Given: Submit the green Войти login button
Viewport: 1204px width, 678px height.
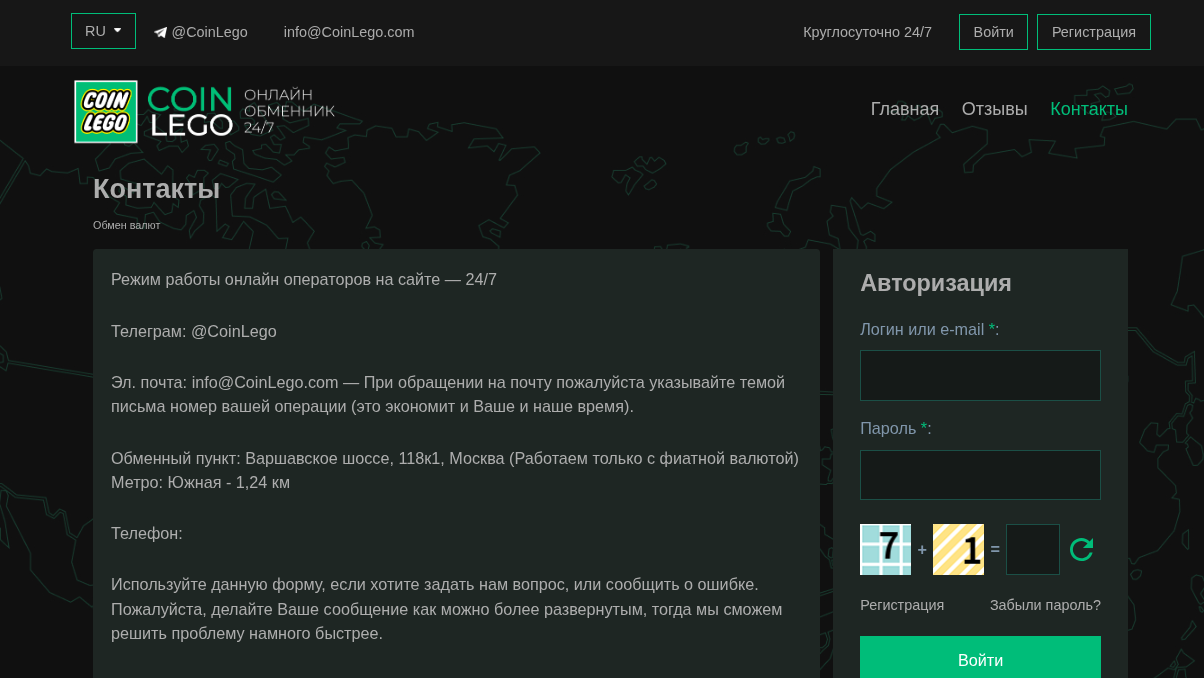Looking at the screenshot, I should click(980, 659).
